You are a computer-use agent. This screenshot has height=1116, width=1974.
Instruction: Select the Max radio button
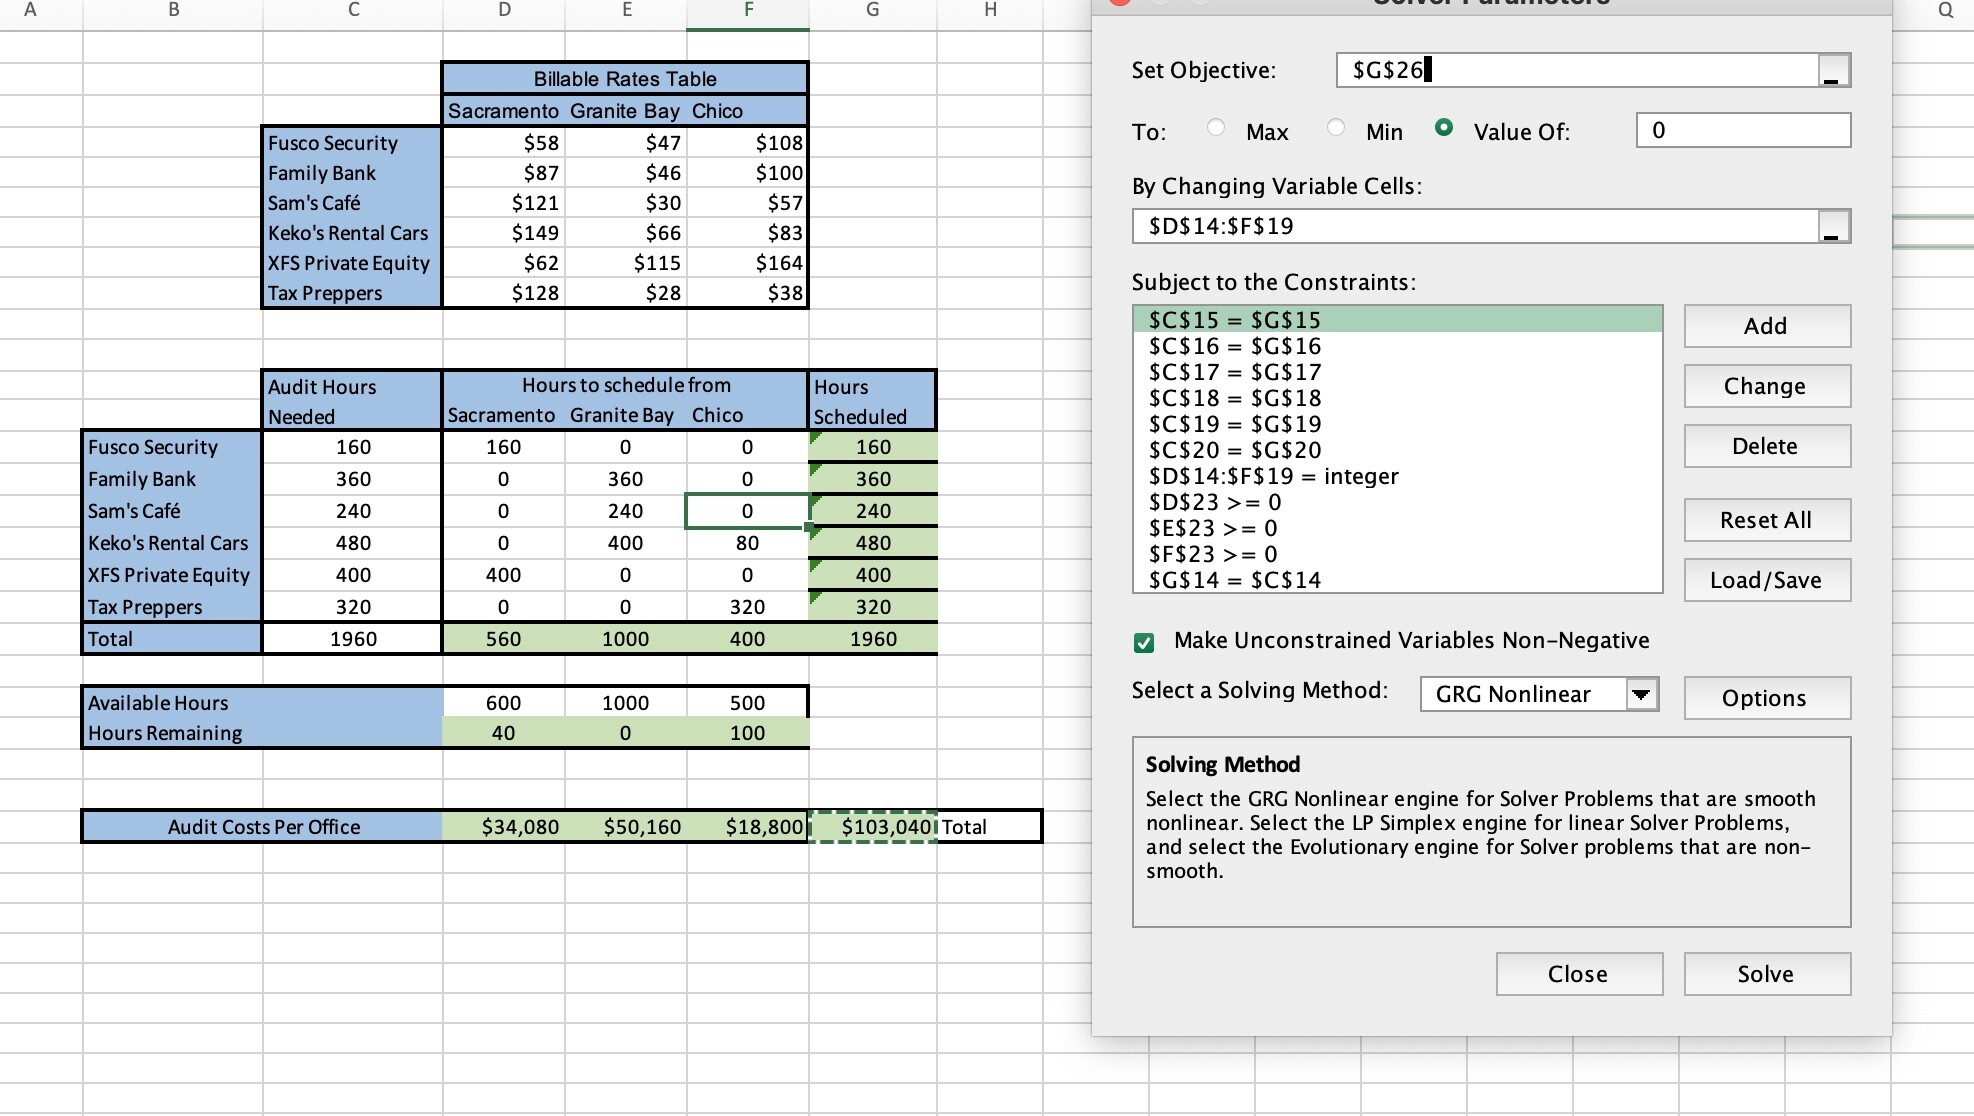coord(1216,128)
